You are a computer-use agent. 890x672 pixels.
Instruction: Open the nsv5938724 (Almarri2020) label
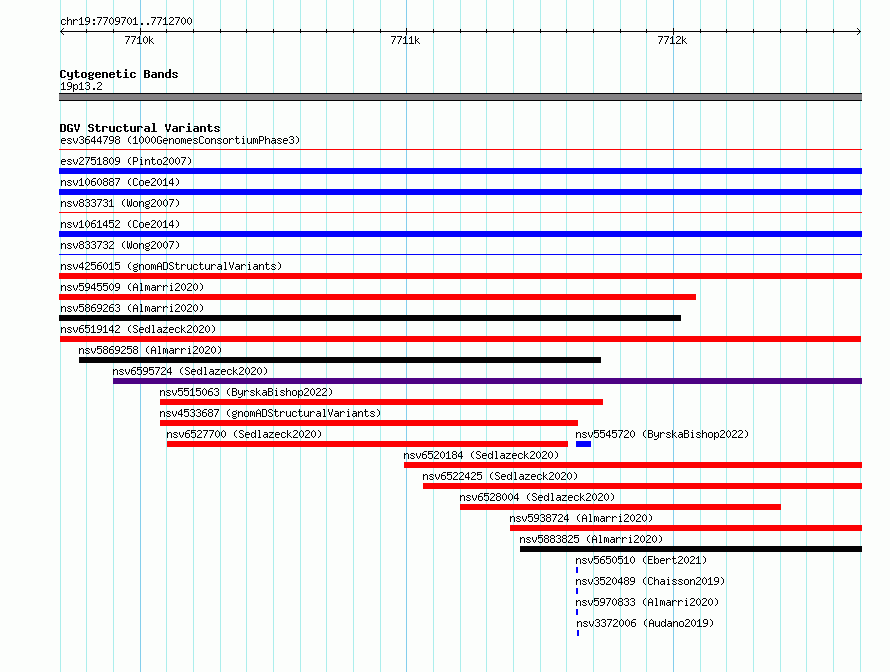pos(581,518)
